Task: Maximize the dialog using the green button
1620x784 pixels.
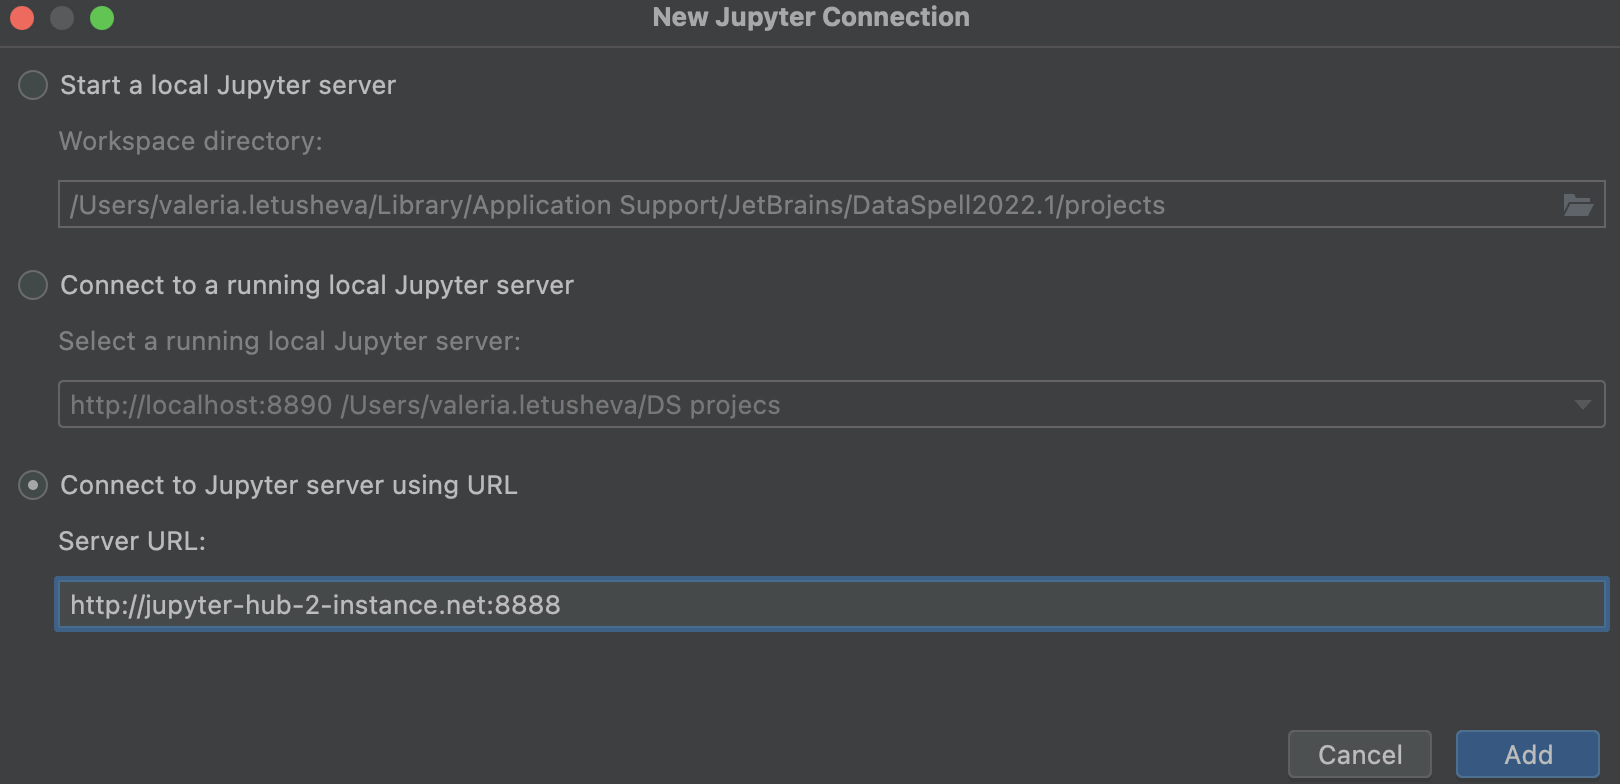Action: (102, 18)
